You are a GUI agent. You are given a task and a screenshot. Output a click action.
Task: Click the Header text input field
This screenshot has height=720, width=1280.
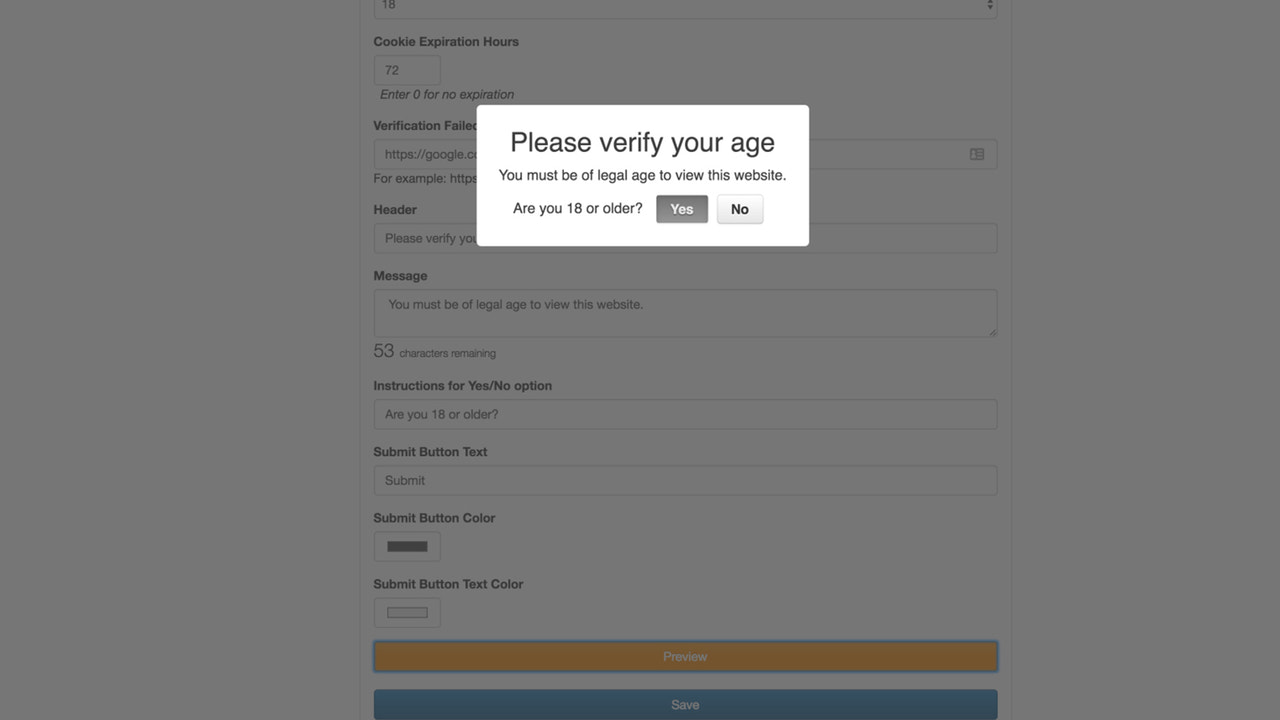coord(685,238)
